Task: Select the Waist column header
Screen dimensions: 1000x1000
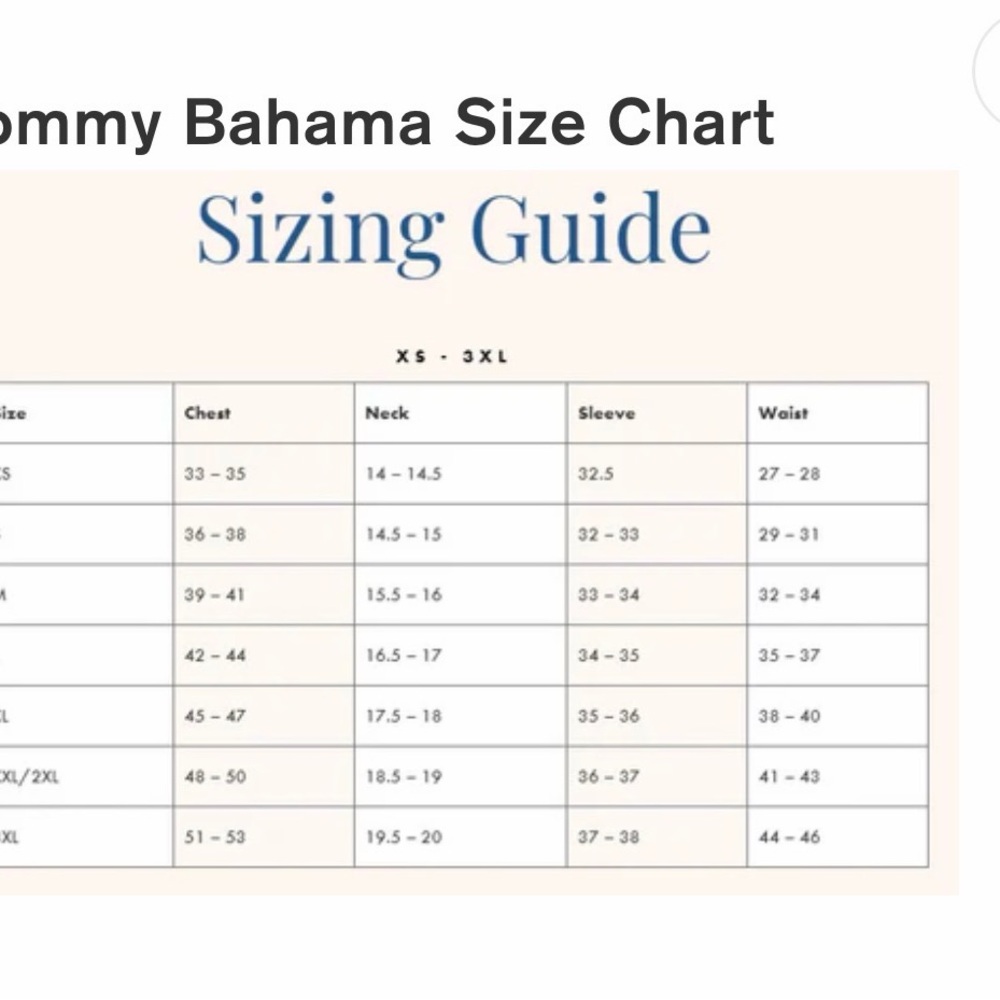Action: click(837, 413)
